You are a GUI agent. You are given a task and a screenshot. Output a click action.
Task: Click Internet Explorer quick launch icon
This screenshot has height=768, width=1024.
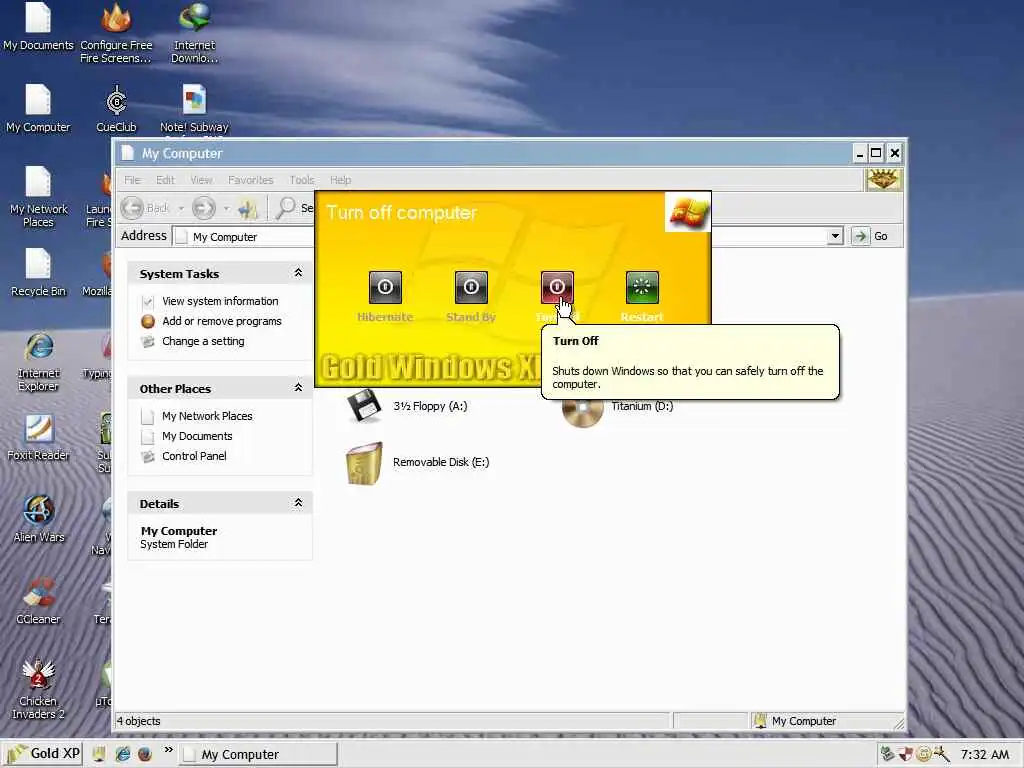point(122,754)
